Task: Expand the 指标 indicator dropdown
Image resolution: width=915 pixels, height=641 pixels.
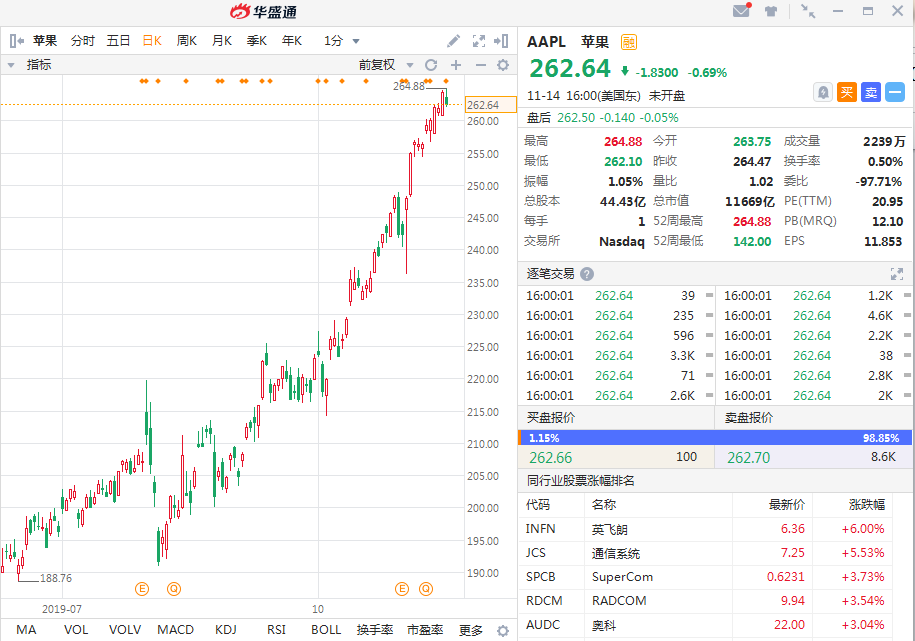Action: (x=11, y=65)
